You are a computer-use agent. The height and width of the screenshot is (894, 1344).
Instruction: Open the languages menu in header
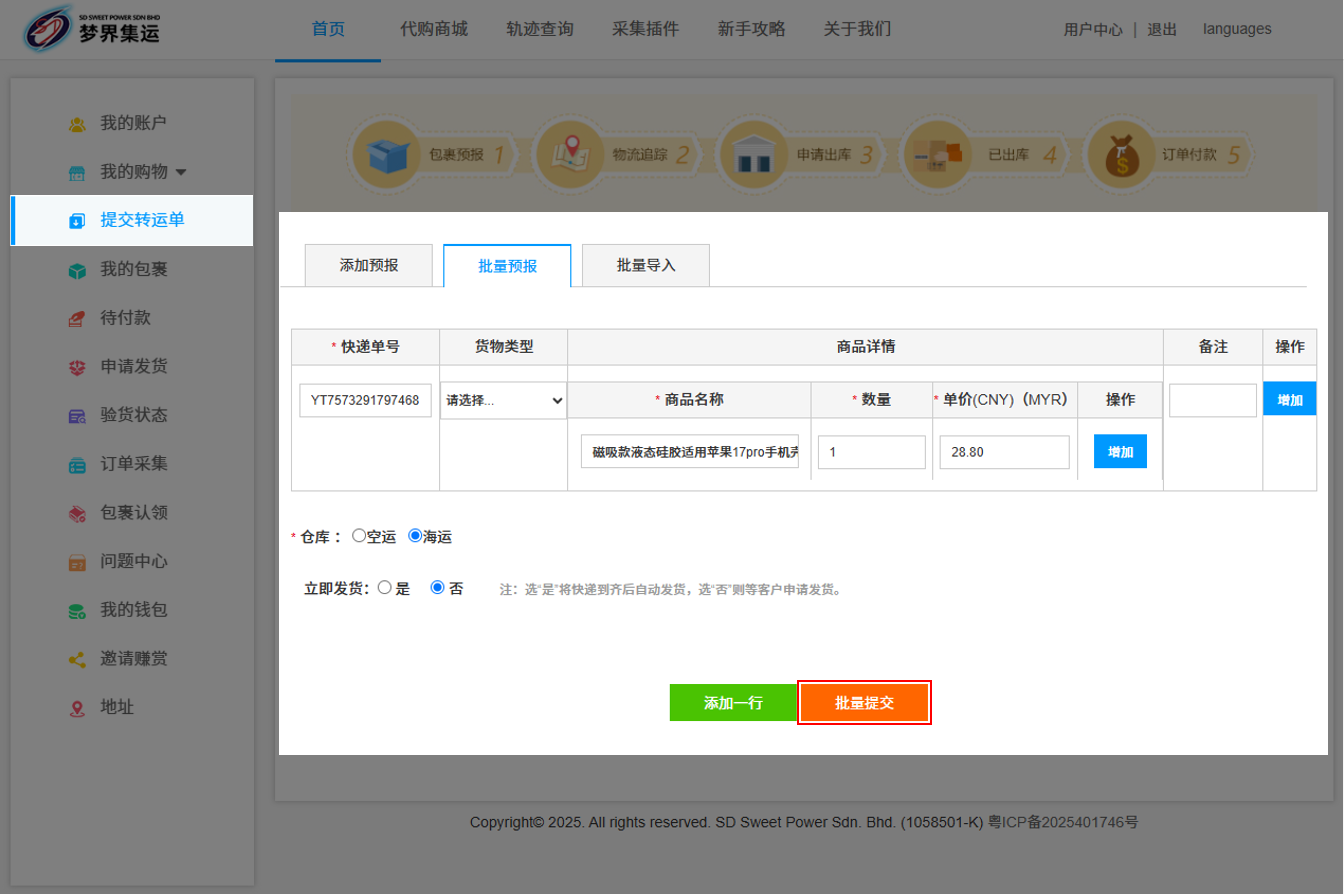tap(1237, 29)
